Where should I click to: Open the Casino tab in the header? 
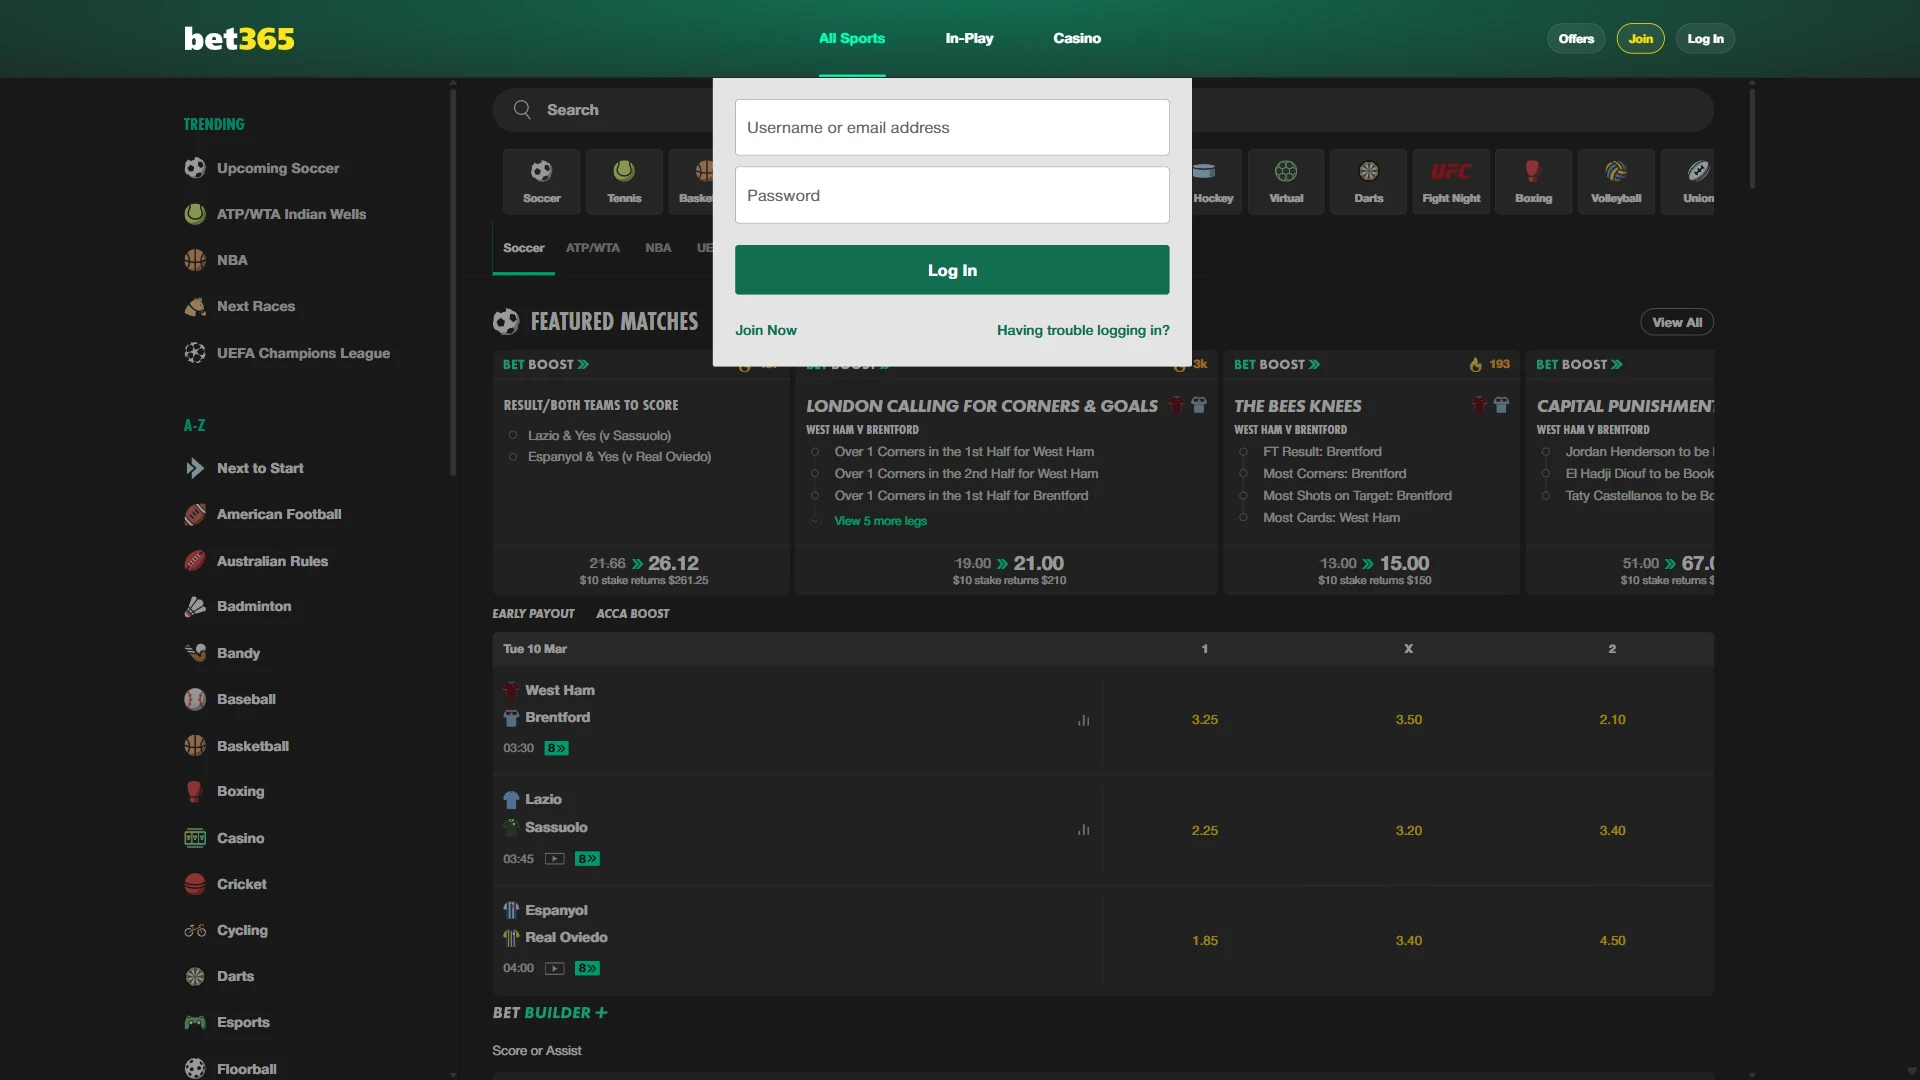pos(1077,38)
